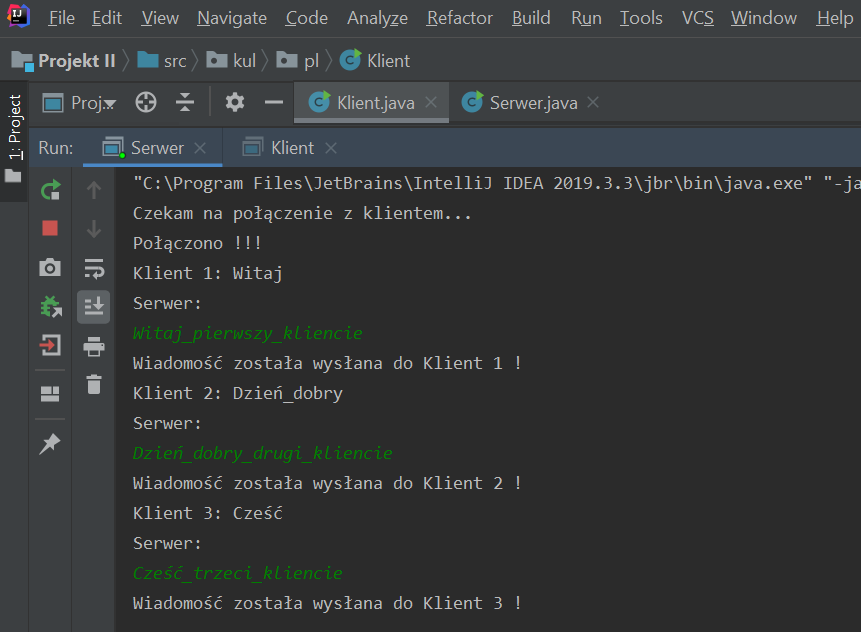861x632 pixels.
Task: Toggle soft-wrap in console output
Action: (x=94, y=269)
